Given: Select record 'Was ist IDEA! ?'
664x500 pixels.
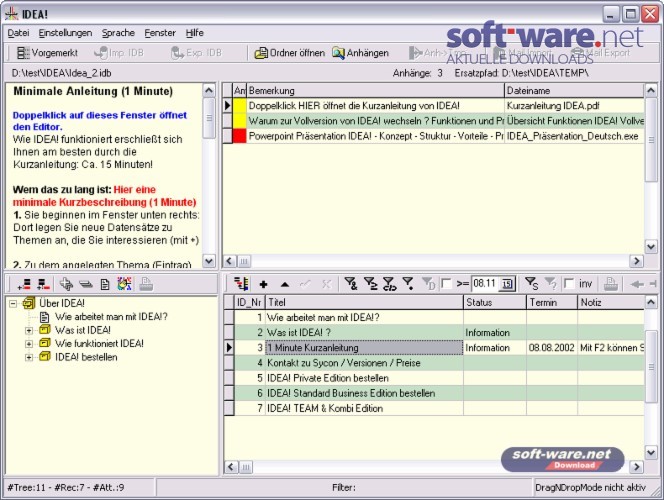Looking at the screenshot, I should pyautogui.click(x=440, y=332).
